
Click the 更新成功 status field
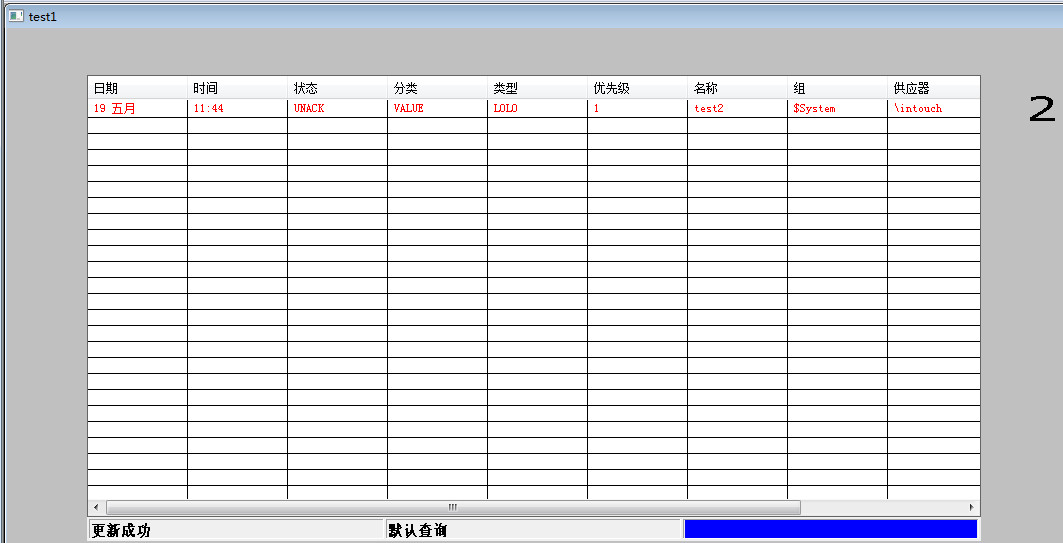pos(236,529)
